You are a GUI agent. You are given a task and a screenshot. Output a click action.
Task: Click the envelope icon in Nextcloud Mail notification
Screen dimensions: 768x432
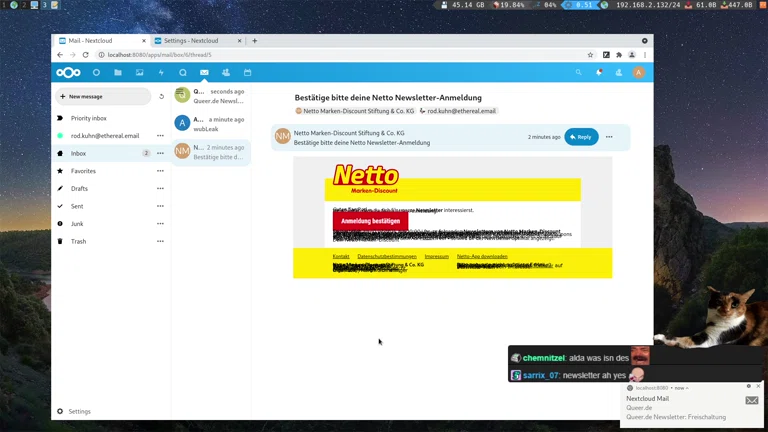(x=752, y=400)
